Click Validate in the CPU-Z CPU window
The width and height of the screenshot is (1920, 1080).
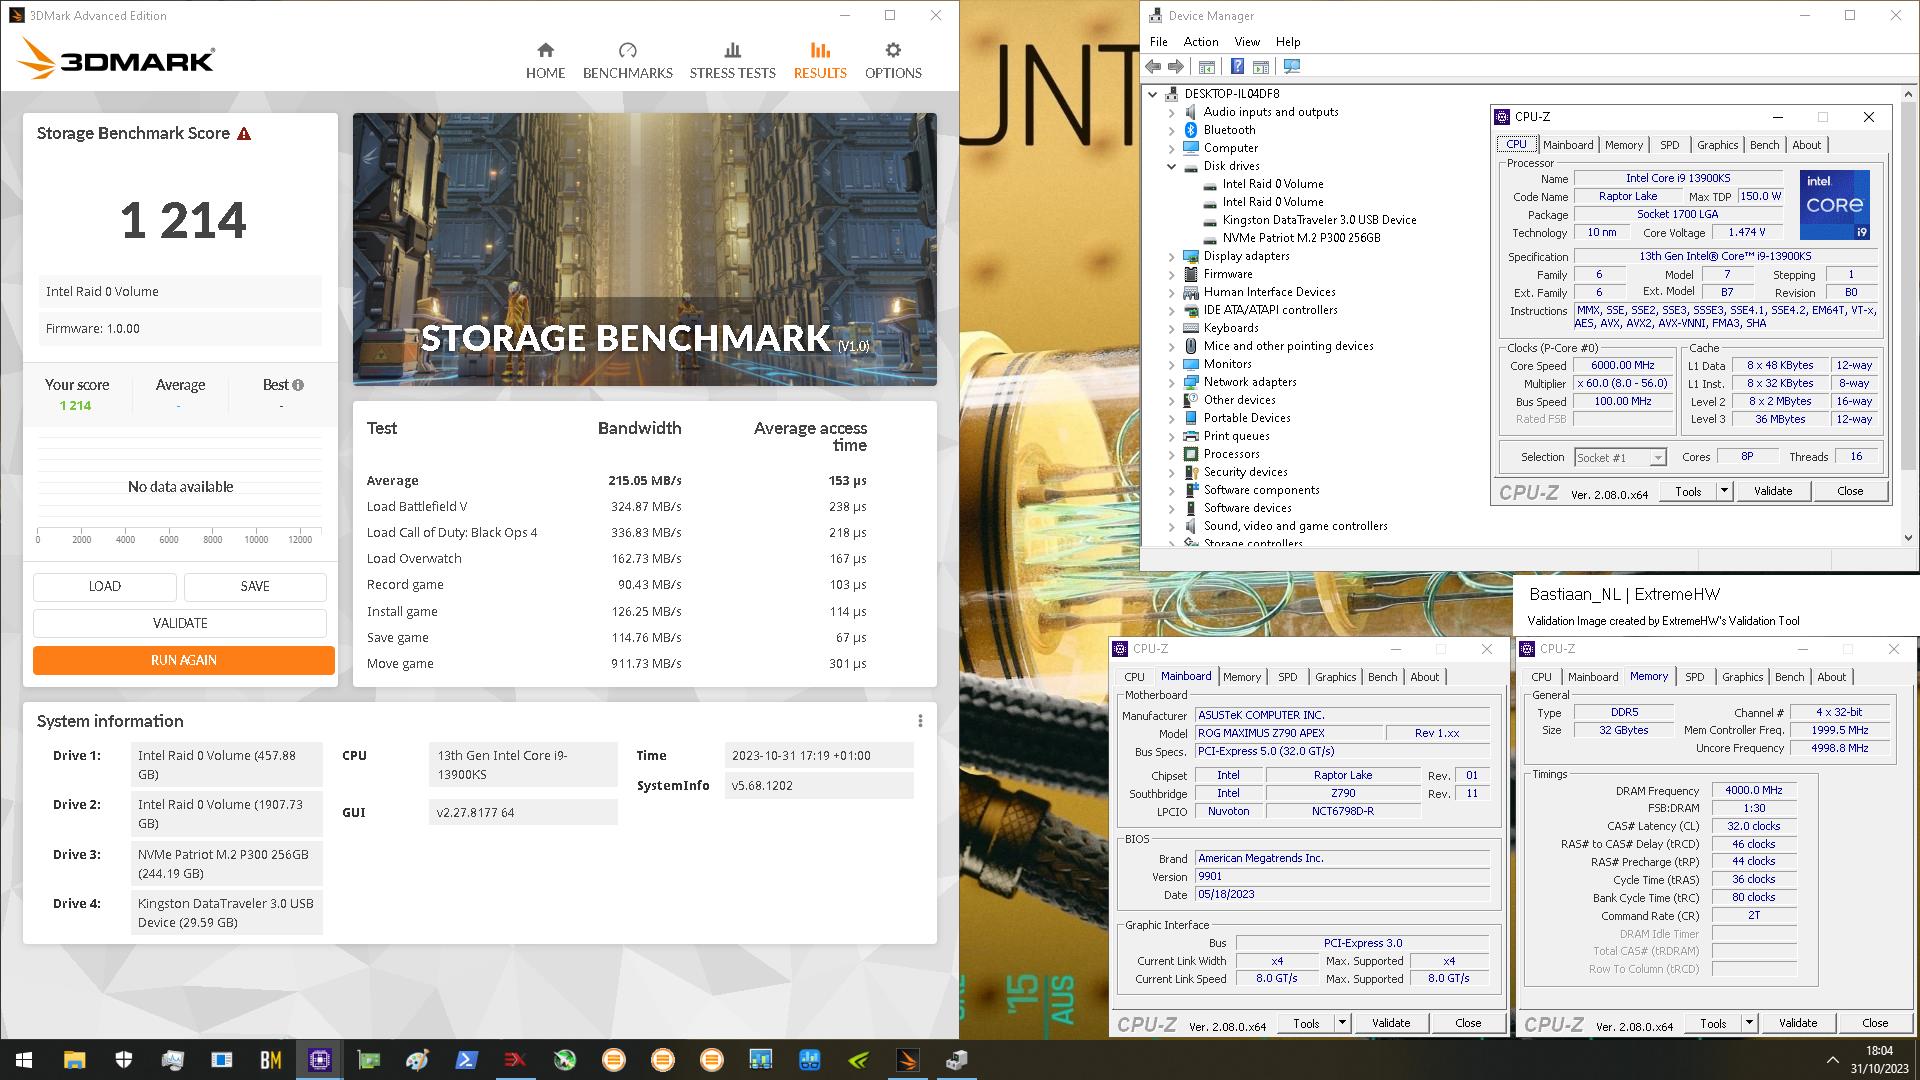(1773, 491)
